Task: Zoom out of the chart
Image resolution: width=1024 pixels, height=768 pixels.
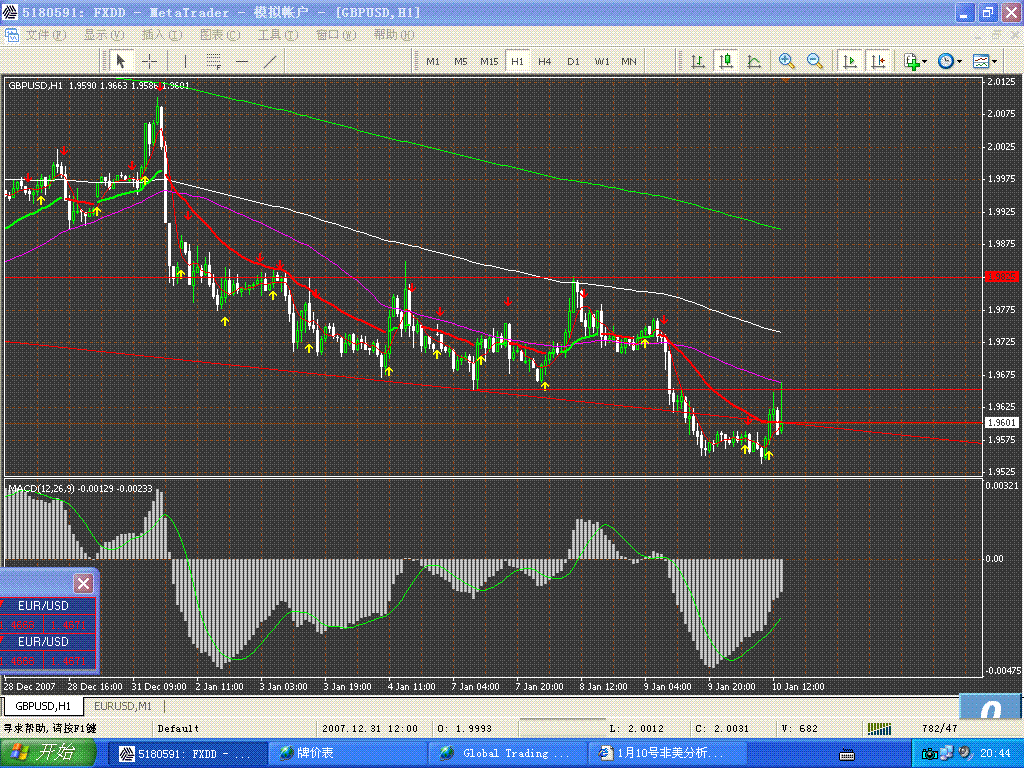Action: point(814,61)
